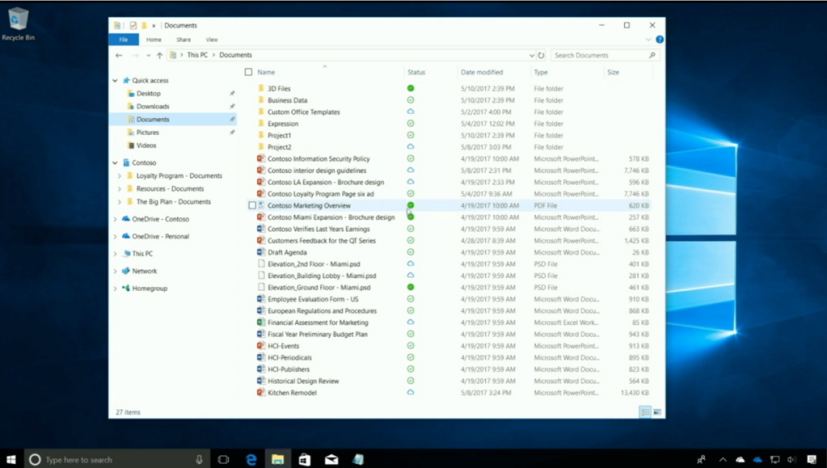Expand The Big Plan - Documents node
Screen dimensions: 827x468
(x=119, y=202)
